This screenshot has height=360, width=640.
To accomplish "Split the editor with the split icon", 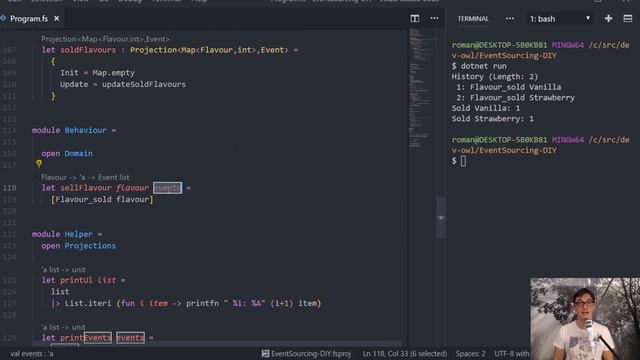I will pyautogui.click(x=415, y=18).
